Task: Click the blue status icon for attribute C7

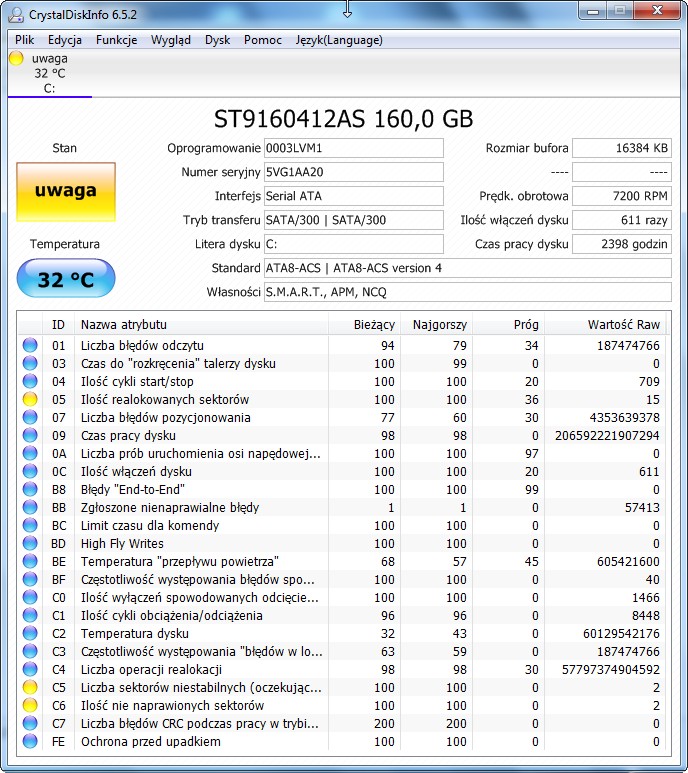Action: click(30, 723)
